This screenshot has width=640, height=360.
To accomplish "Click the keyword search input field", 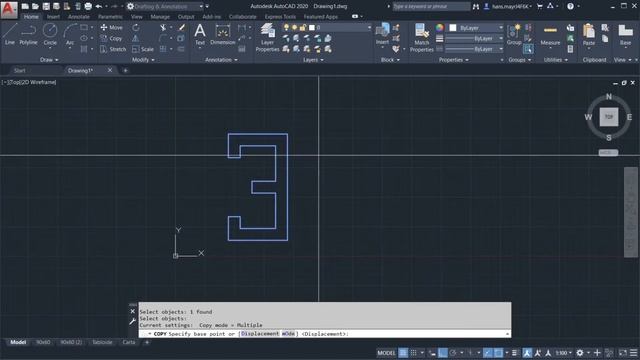I will click(431, 7).
